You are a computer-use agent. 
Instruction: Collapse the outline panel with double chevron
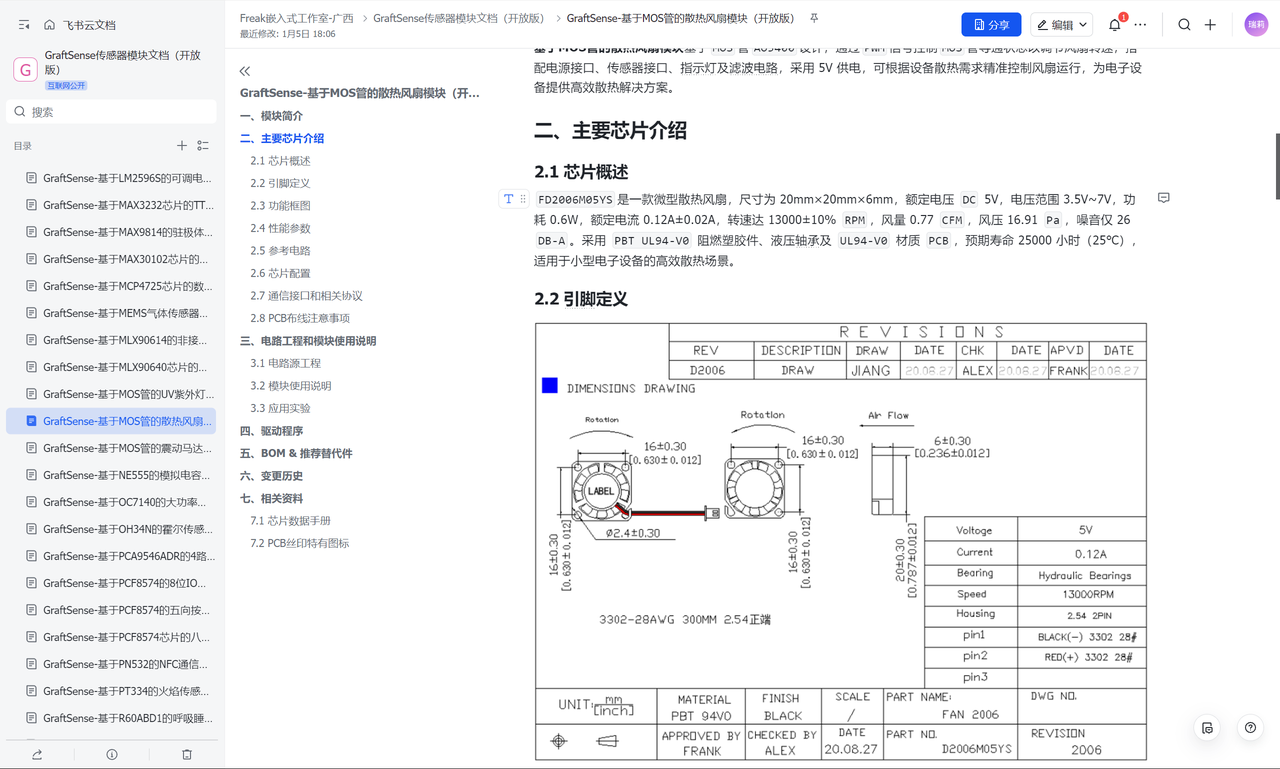pos(245,71)
